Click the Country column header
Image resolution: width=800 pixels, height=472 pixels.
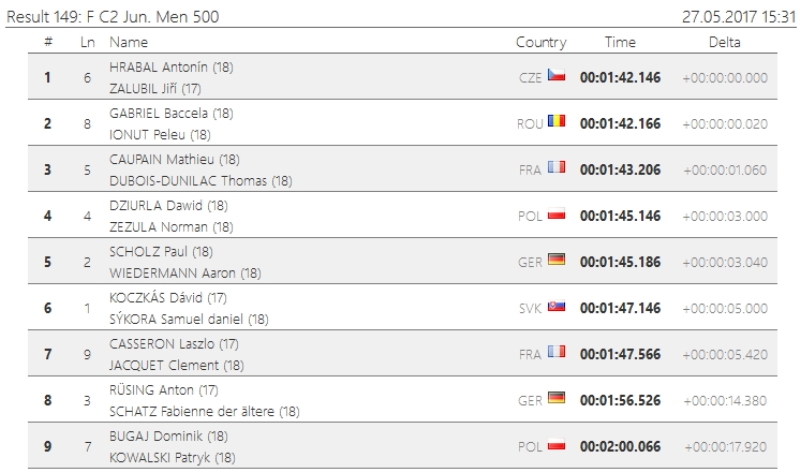(x=541, y=42)
